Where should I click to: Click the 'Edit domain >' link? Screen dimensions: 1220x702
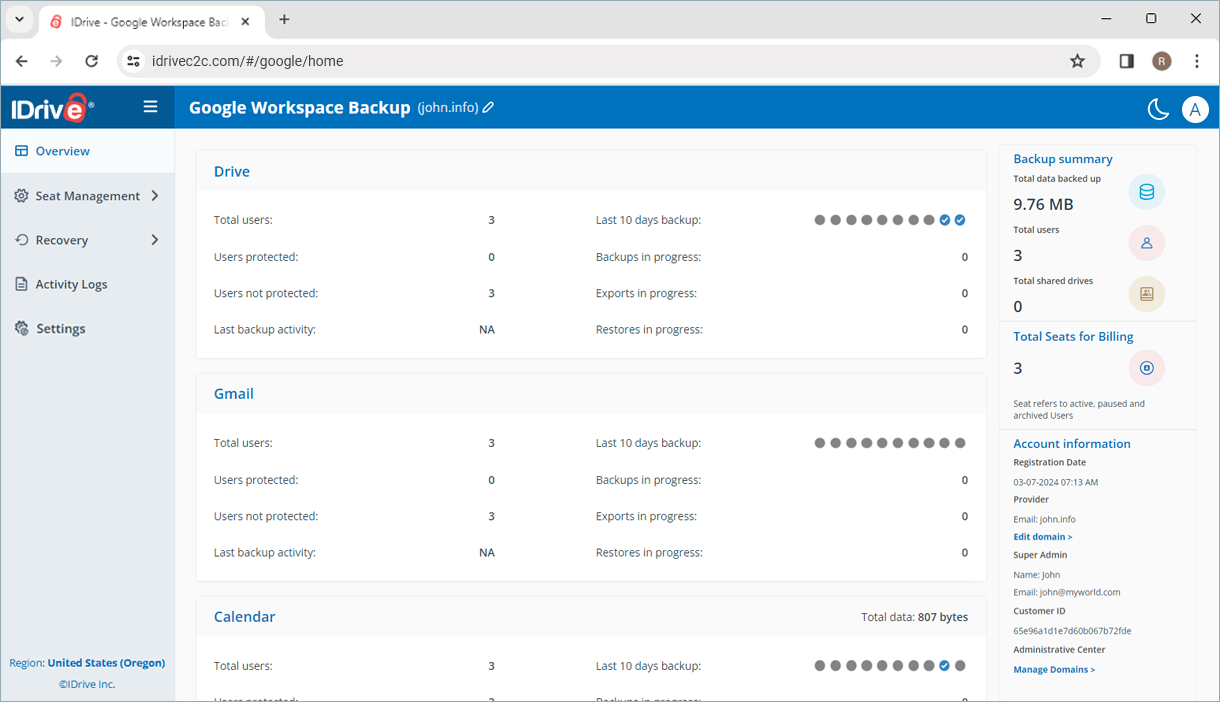click(x=1042, y=536)
